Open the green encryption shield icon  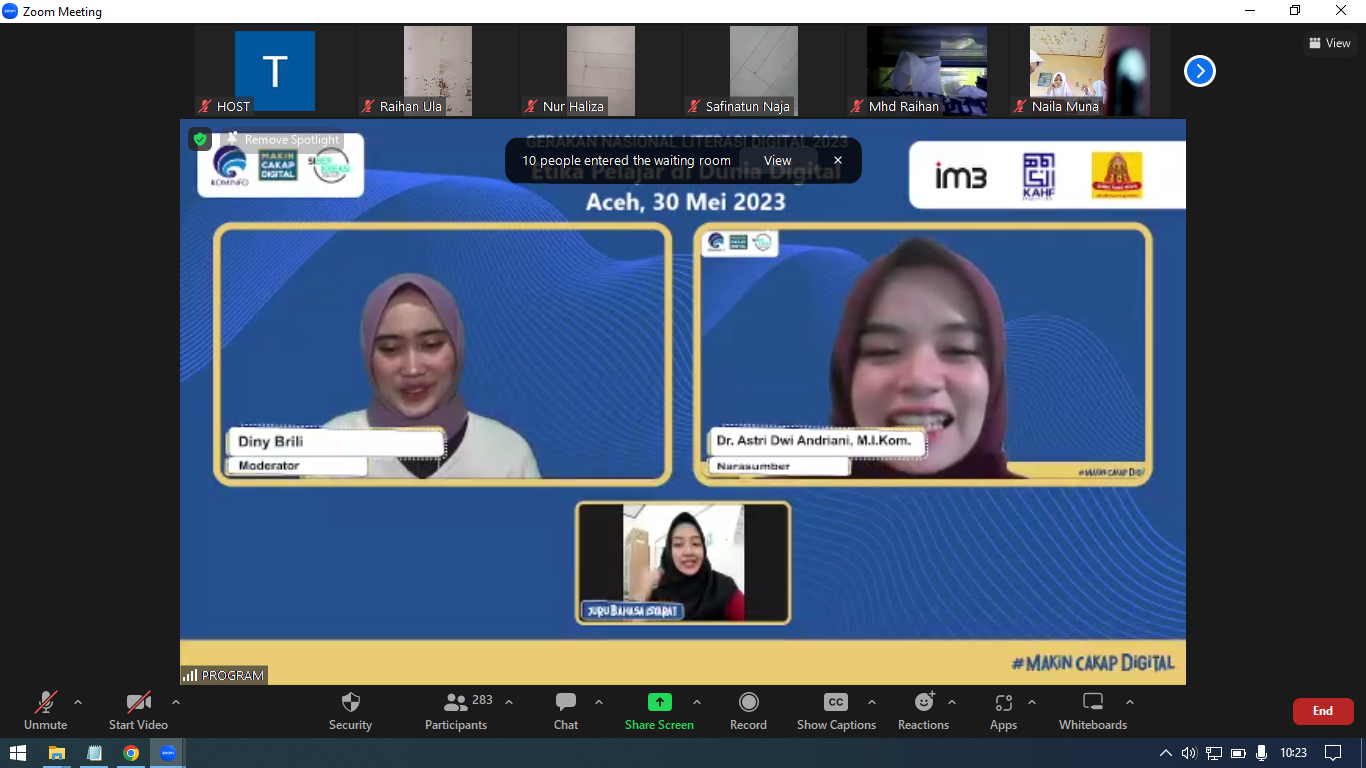(200, 139)
